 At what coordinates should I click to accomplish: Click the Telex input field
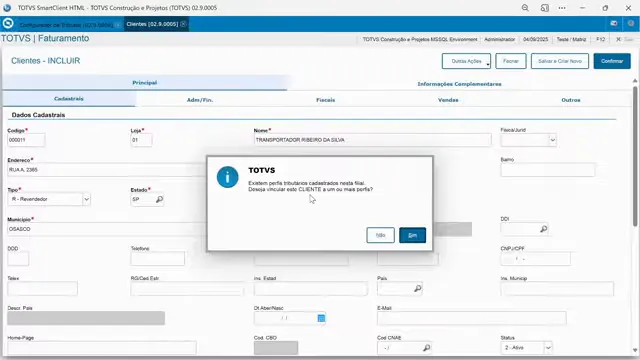click(42, 289)
